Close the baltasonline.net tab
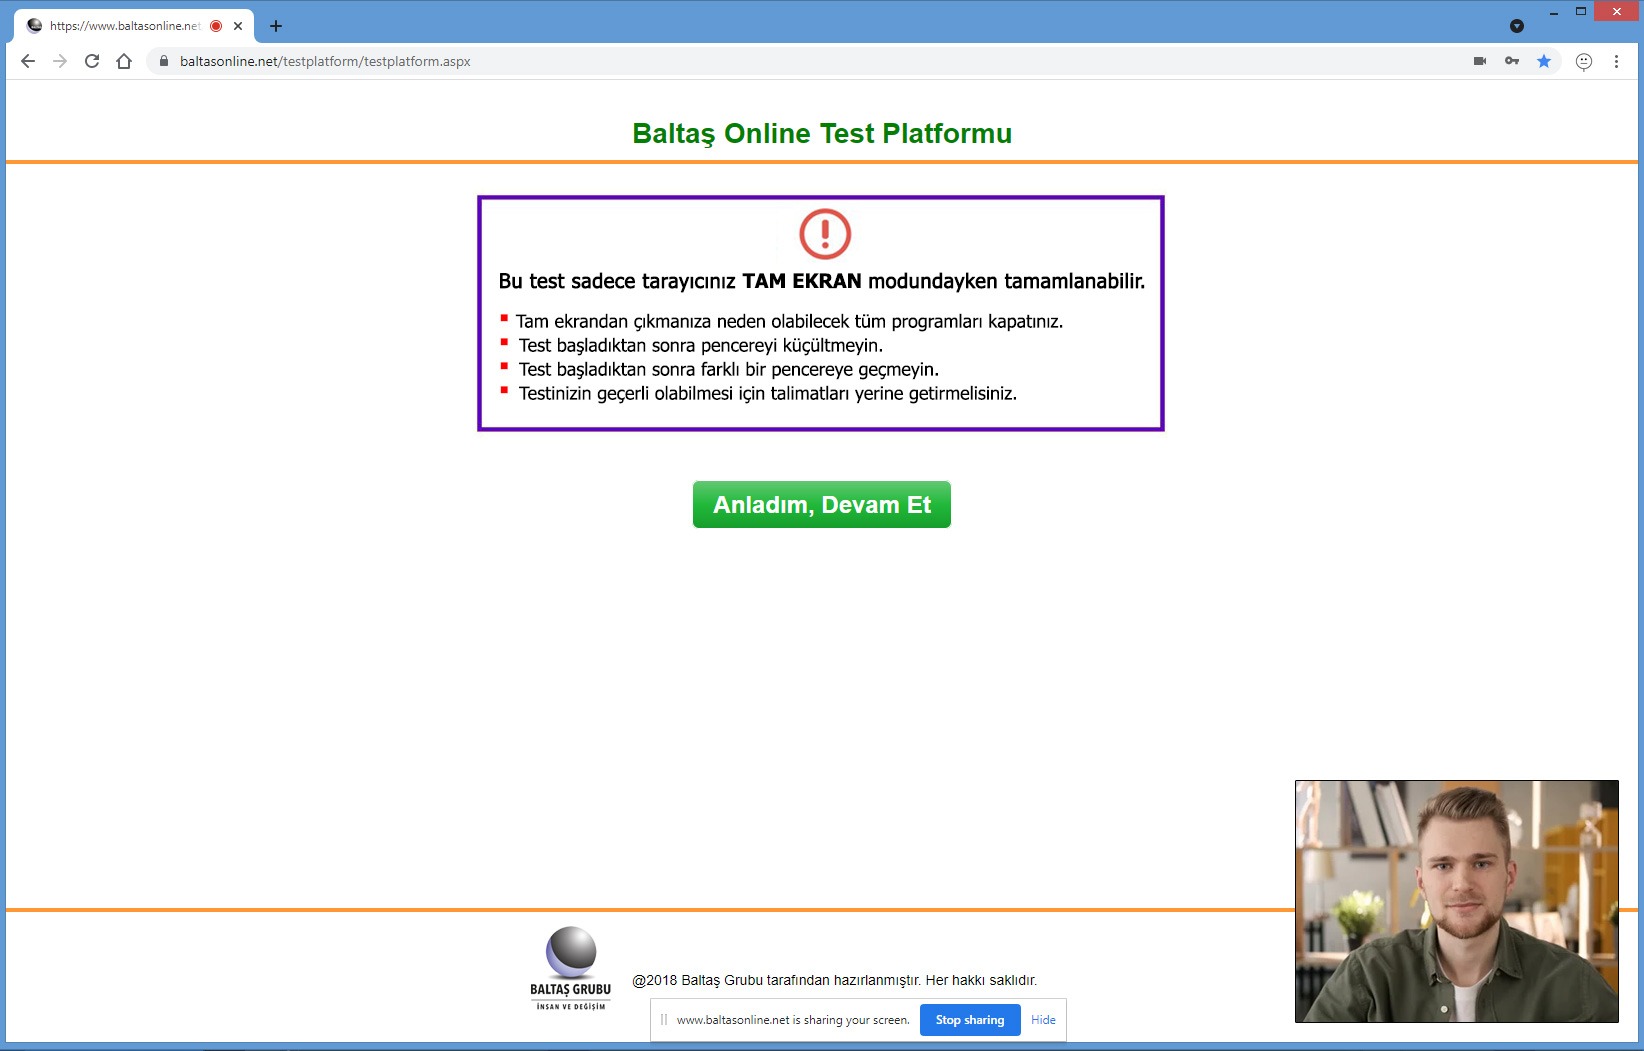The width and height of the screenshot is (1644, 1051). point(238,26)
